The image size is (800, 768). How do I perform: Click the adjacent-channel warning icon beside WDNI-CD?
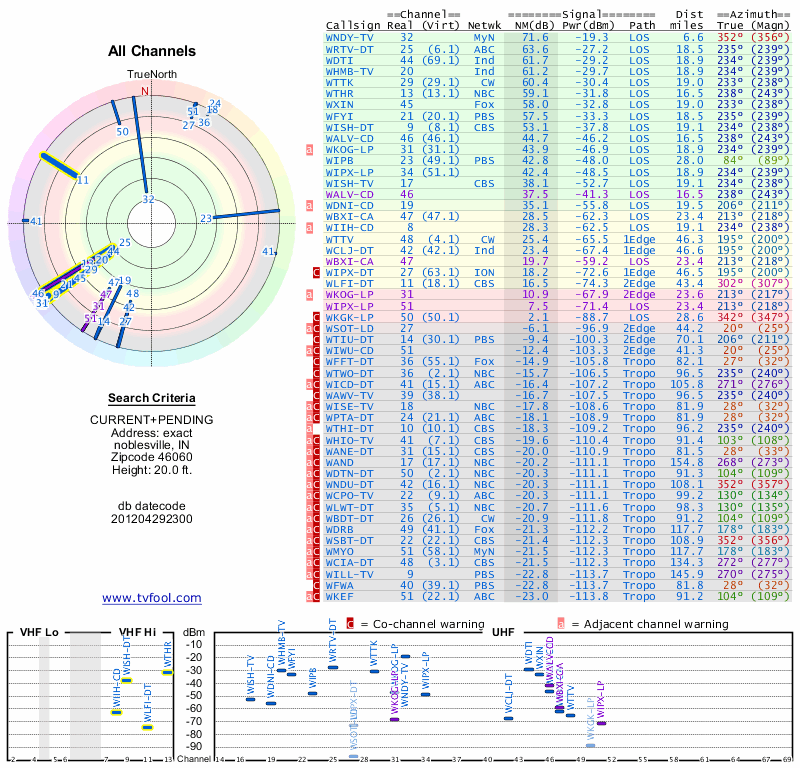[x=309, y=206]
